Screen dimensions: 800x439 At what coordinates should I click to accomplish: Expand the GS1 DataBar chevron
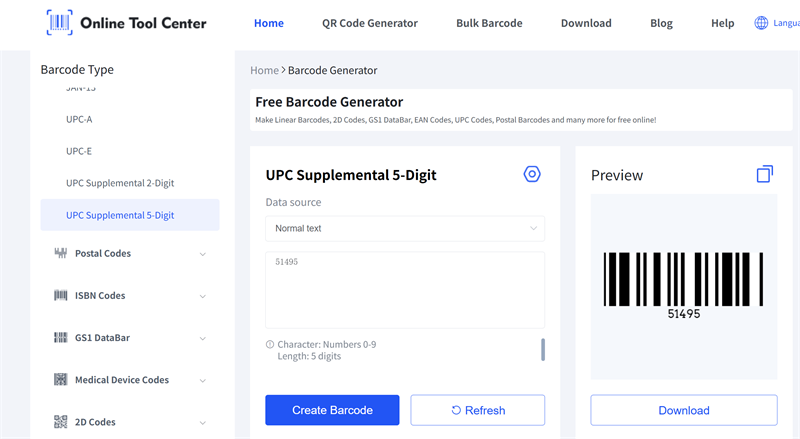coord(203,338)
